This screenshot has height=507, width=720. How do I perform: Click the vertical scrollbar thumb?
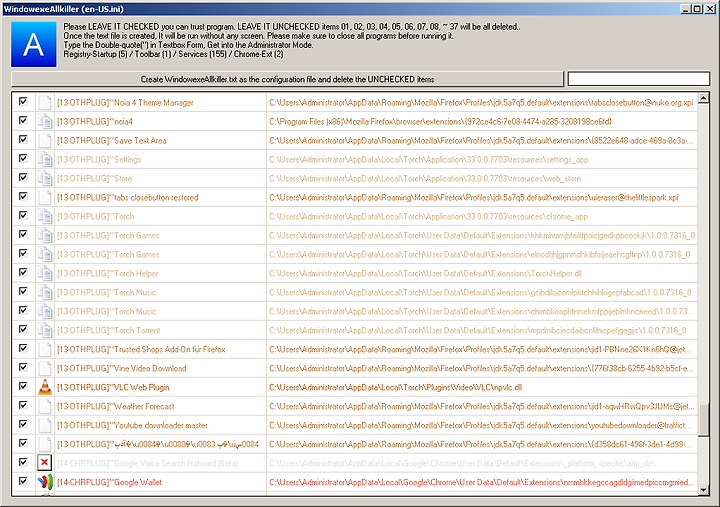coord(703,420)
